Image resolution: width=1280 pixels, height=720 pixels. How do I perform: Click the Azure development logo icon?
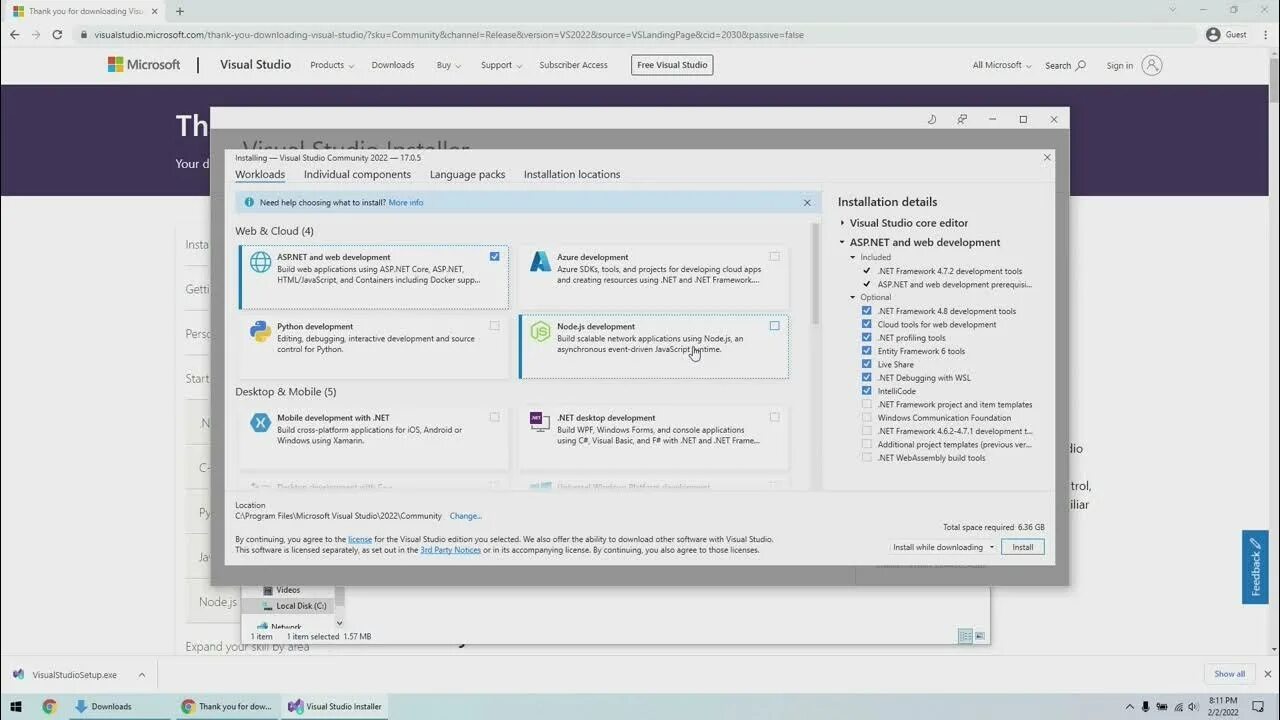point(540,262)
